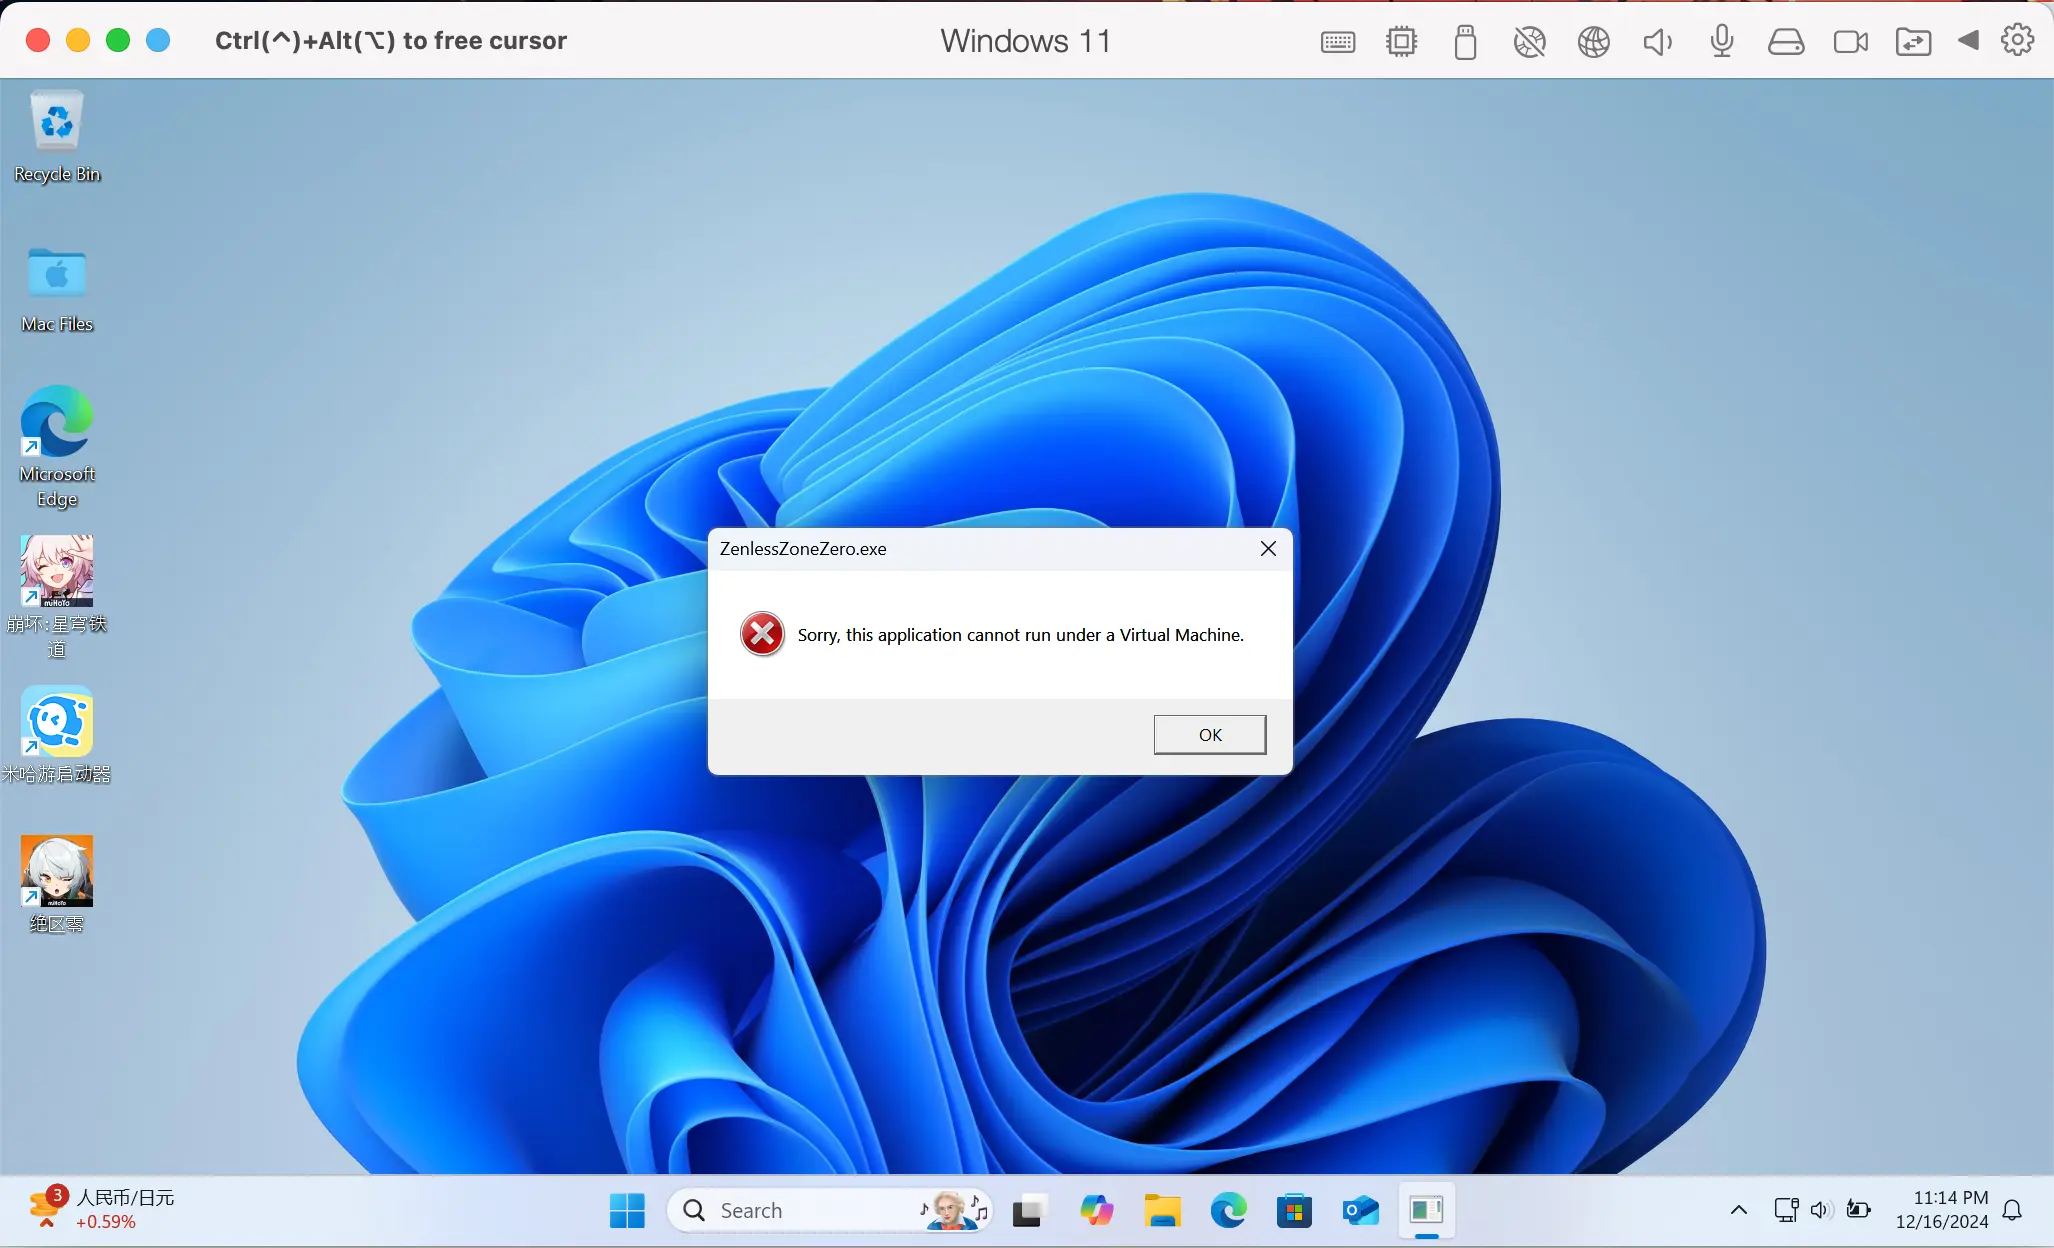Open the battery tray icon
Viewport: 2054px width, 1248px height.
click(1858, 1211)
